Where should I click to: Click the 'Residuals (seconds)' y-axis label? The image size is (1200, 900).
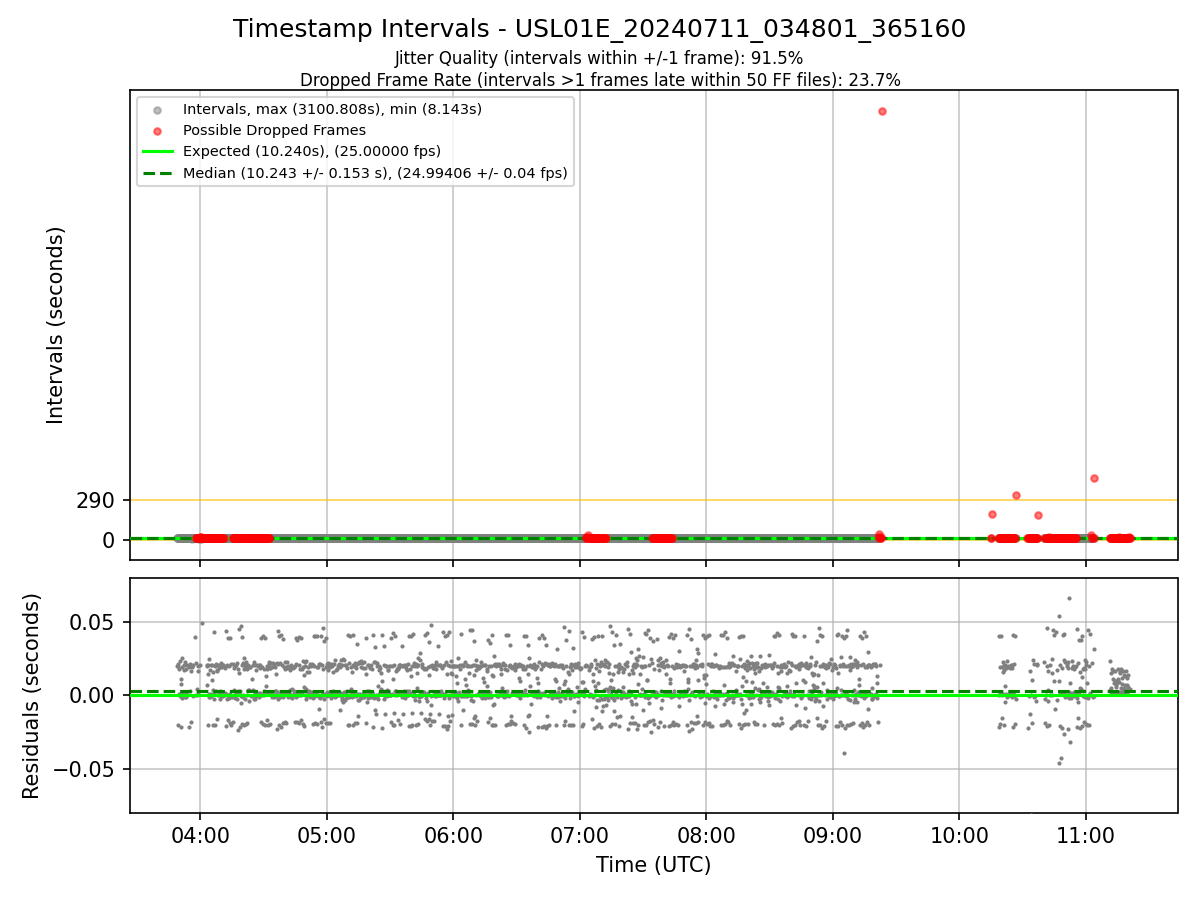pyautogui.click(x=32, y=696)
